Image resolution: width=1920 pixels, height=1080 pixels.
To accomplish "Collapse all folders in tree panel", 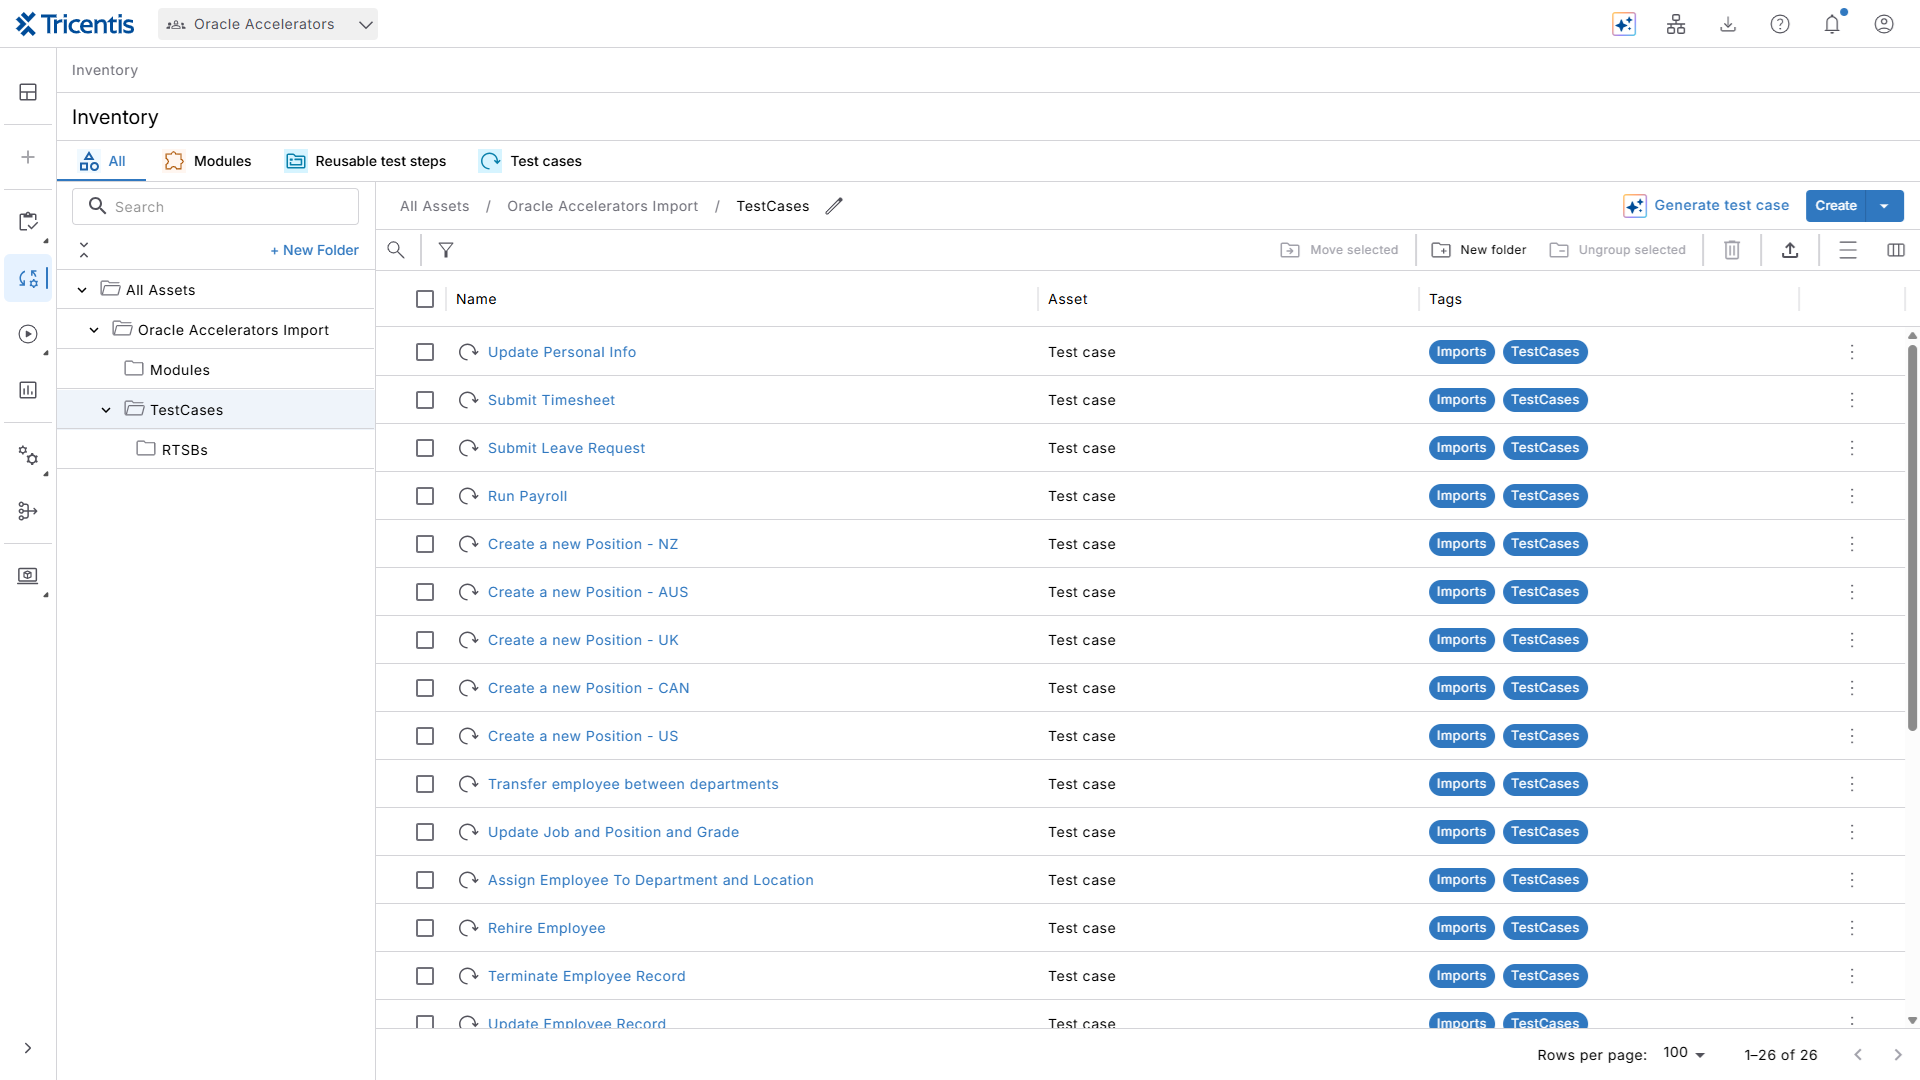I will (x=84, y=250).
